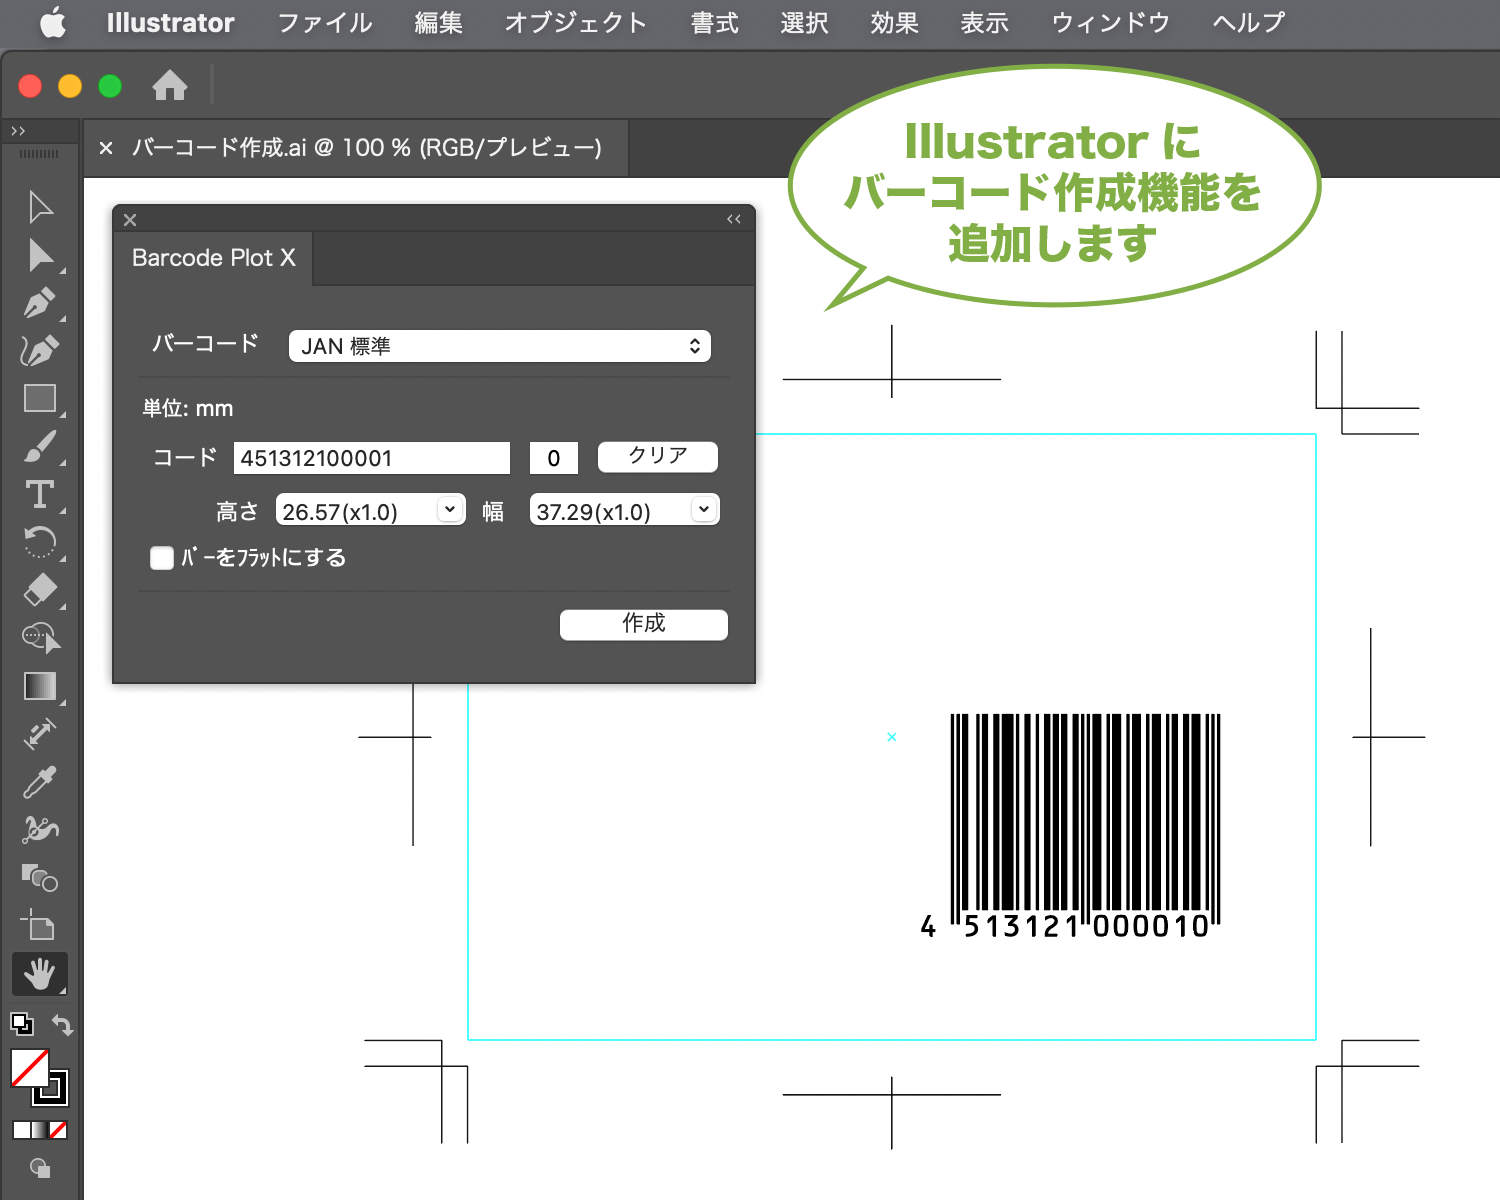This screenshot has width=1500, height=1200.
Task: Switch to バーコード作成.ai document tab
Action: point(367,148)
